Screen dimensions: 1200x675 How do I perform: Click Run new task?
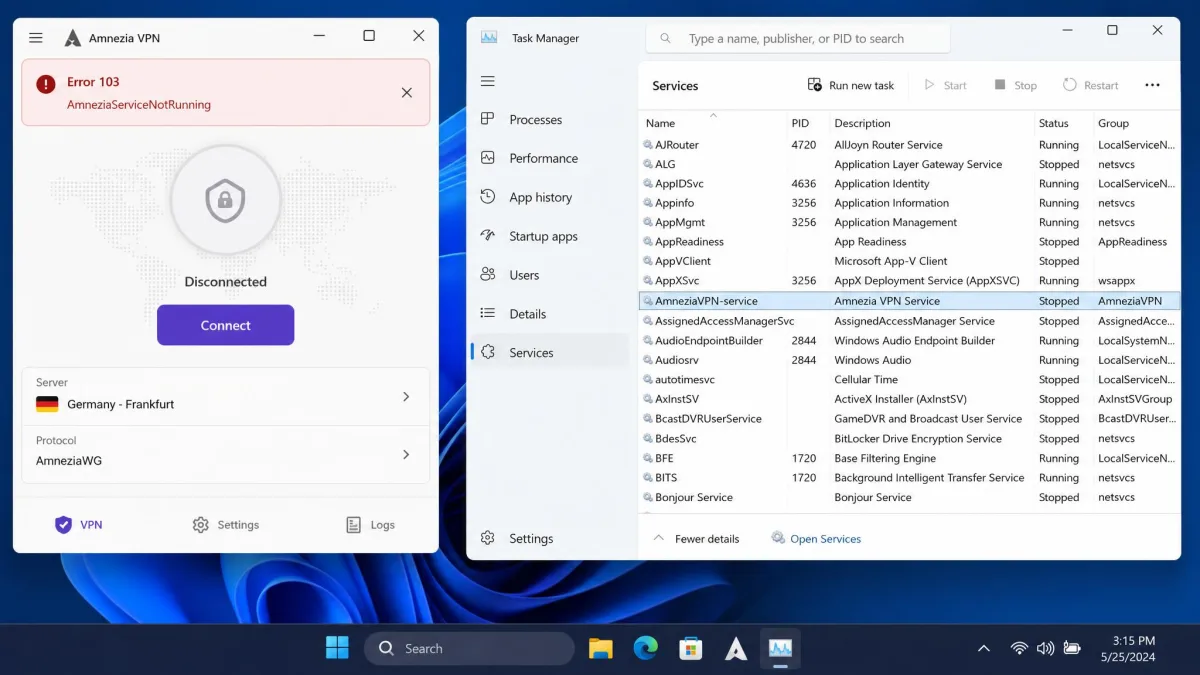click(850, 85)
